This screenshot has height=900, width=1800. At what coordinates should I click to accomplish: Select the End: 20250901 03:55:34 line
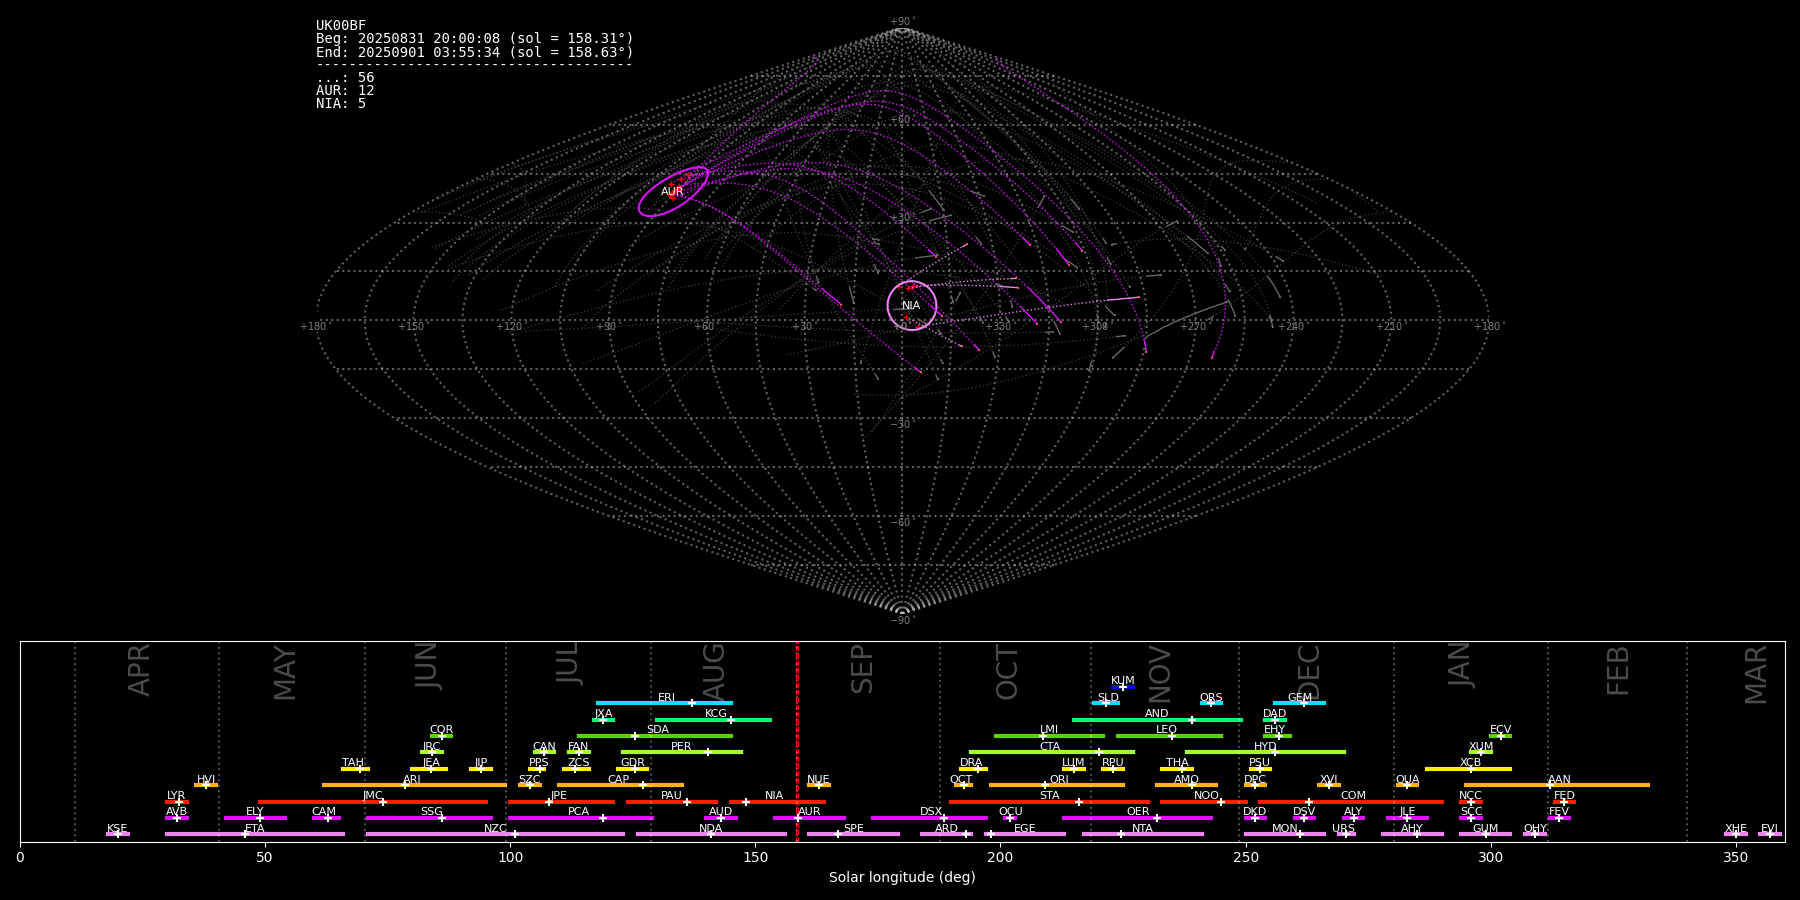tap(474, 52)
